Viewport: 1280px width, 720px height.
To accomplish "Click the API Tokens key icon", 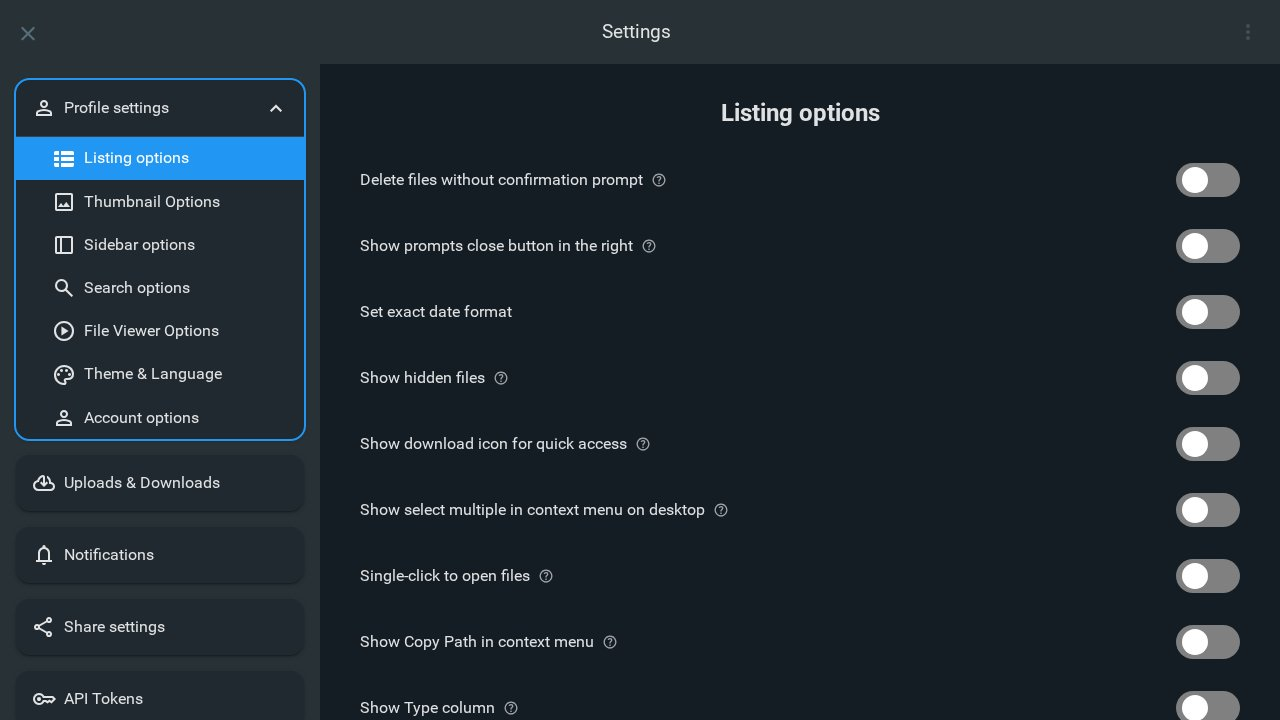I will (x=44, y=699).
